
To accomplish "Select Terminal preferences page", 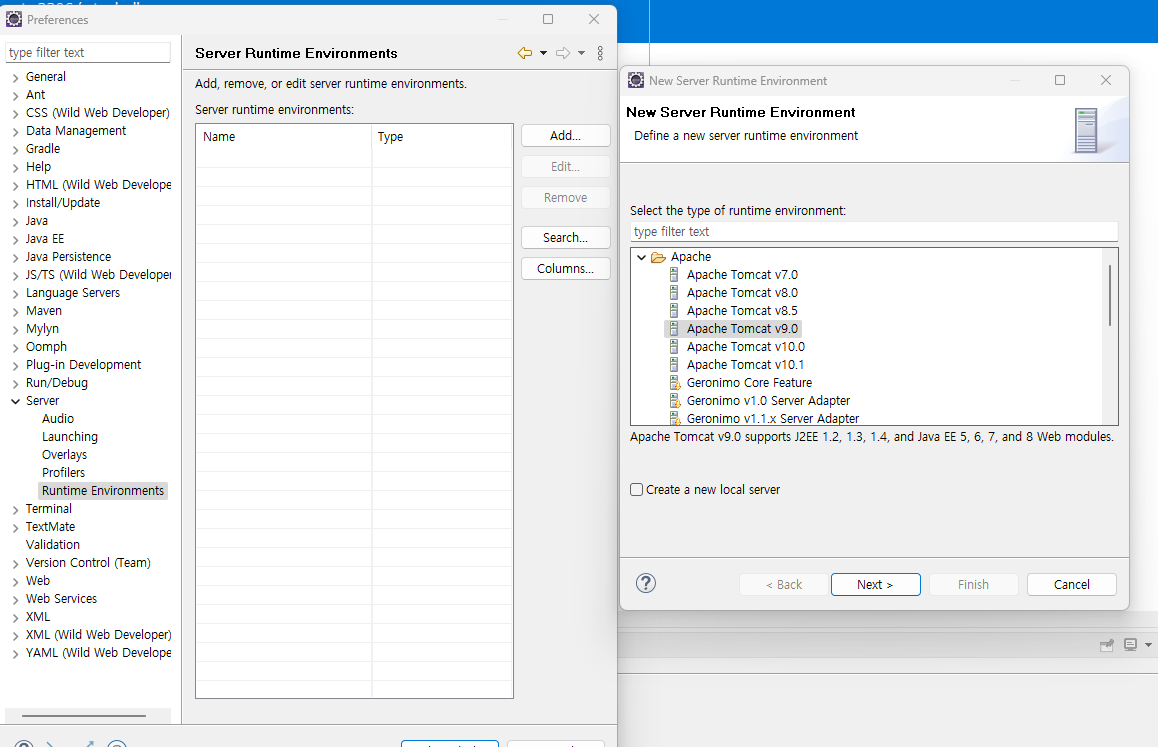I will pos(49,509).
